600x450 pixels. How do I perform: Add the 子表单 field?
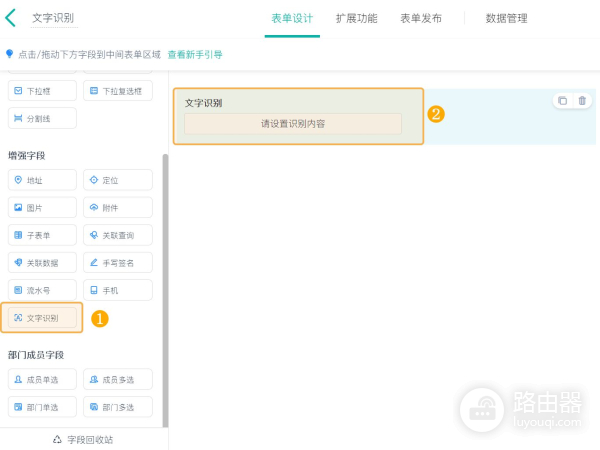[x=42, y=235]
